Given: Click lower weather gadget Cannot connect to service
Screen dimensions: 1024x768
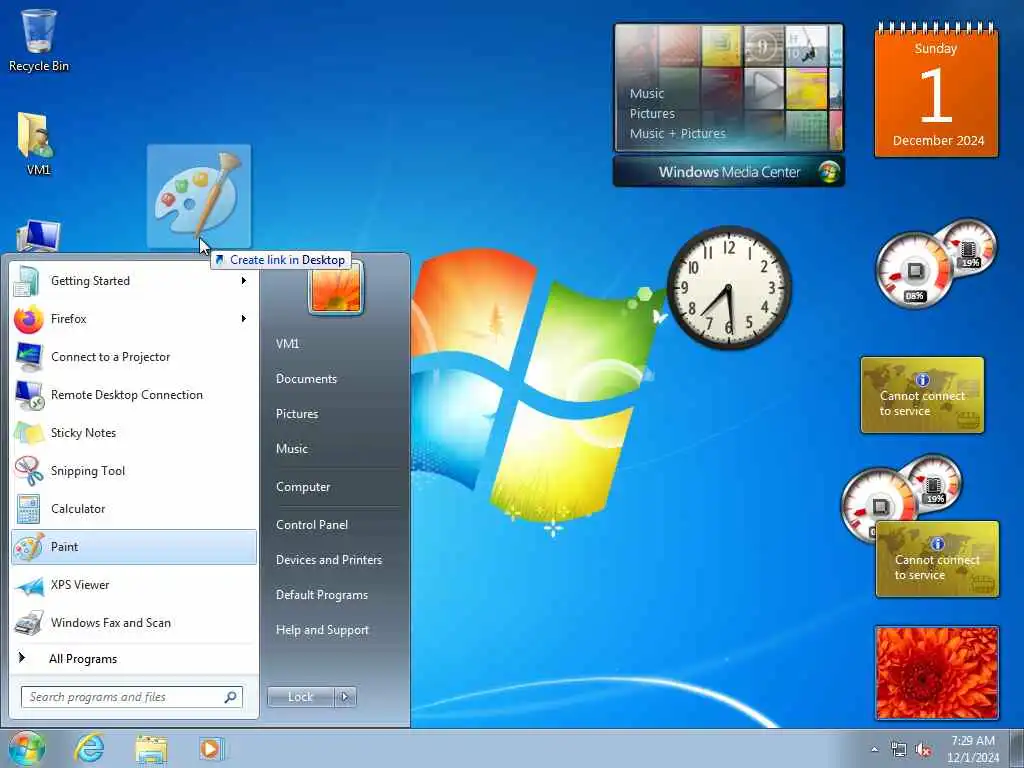Looking at the screenshot, I should click(937, 559).
